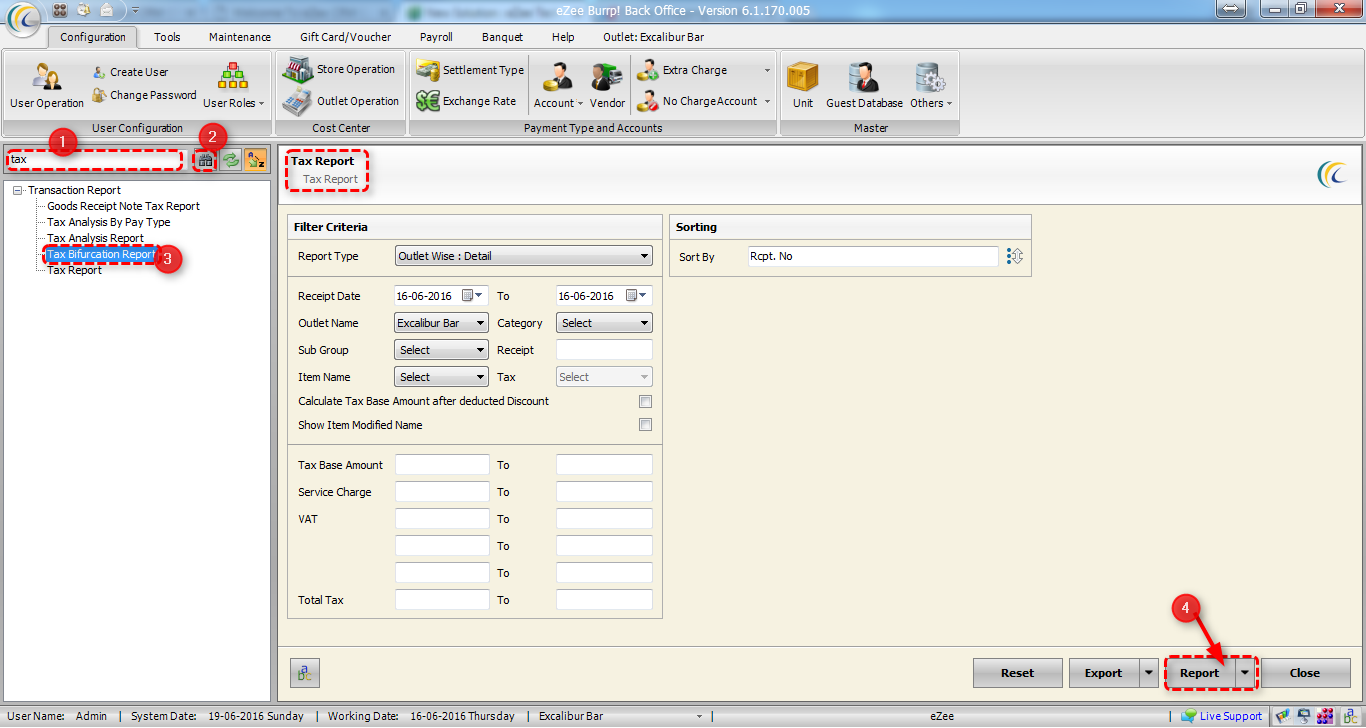Open the Others menu
This screenshot has height=728, width=1366.
click(x=931, y=86)
